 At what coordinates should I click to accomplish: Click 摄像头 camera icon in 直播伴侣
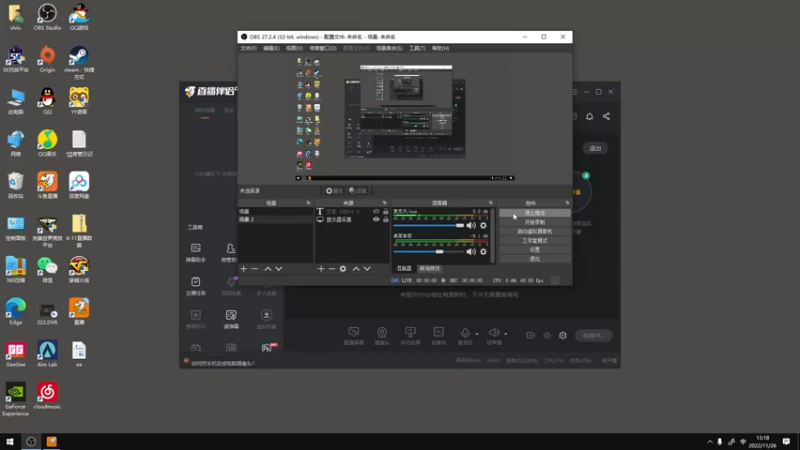(x=382, y=335)
